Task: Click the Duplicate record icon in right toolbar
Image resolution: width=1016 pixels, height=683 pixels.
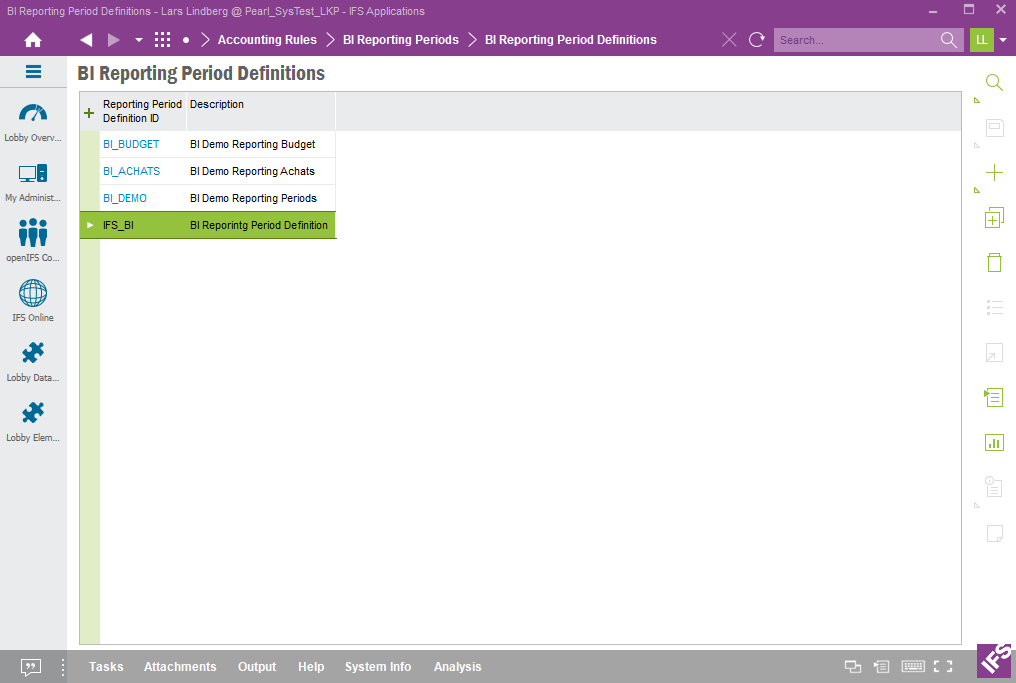Action: [x=994, y=218]
